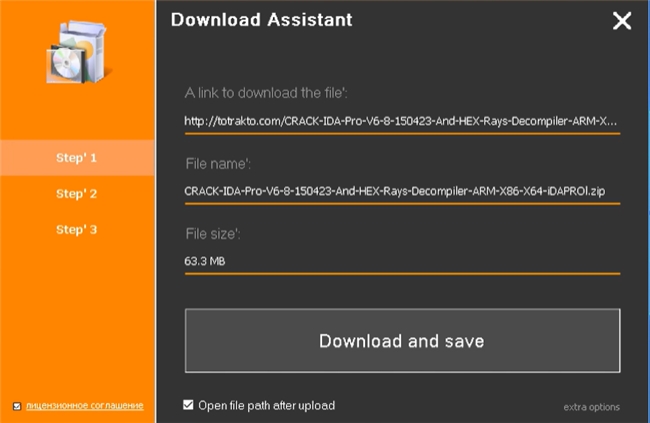Uncheck Open file path after upload
This screenshot has height=423, width=650.
click(188, 405)
